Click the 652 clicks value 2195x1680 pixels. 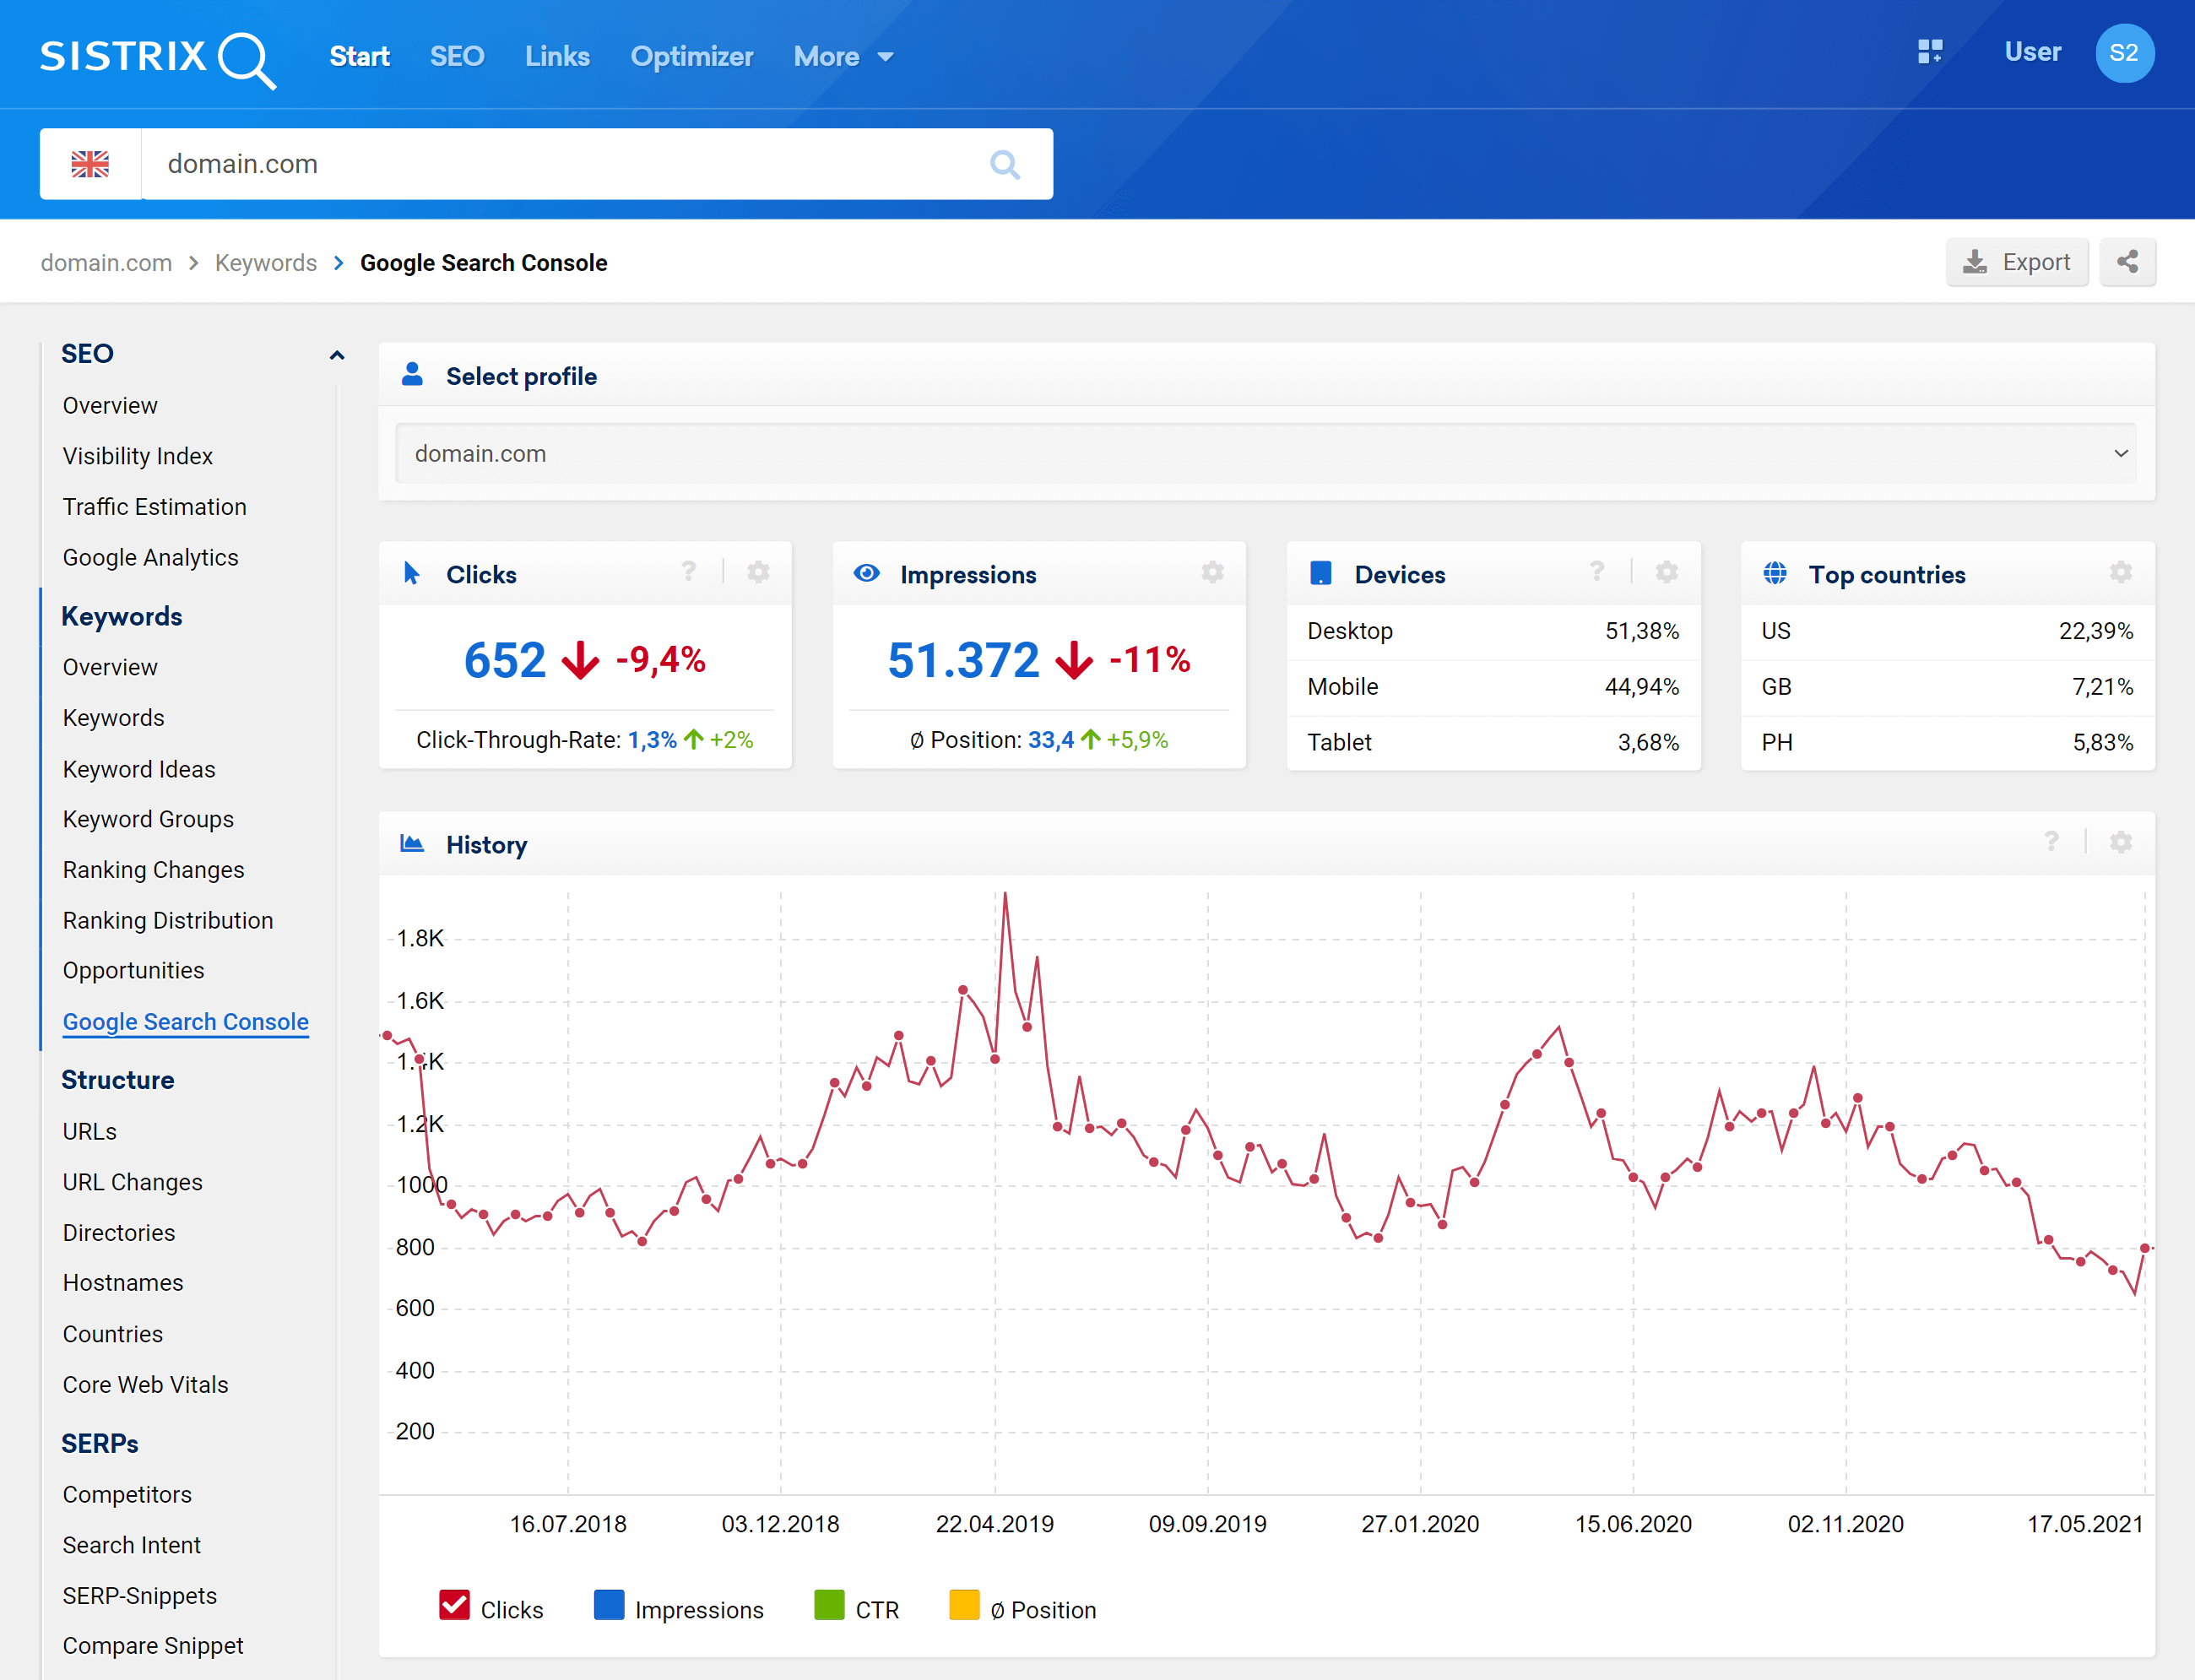[x=505, y=660]
